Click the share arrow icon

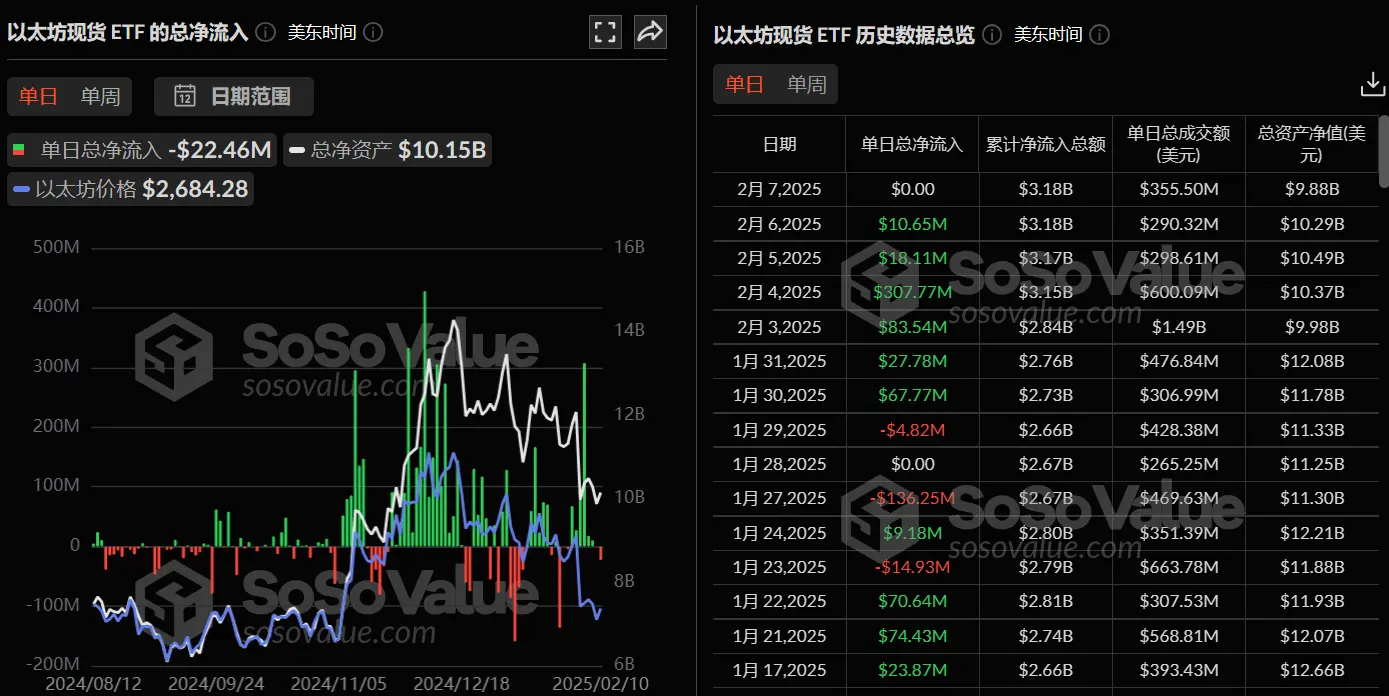[650, 32]
